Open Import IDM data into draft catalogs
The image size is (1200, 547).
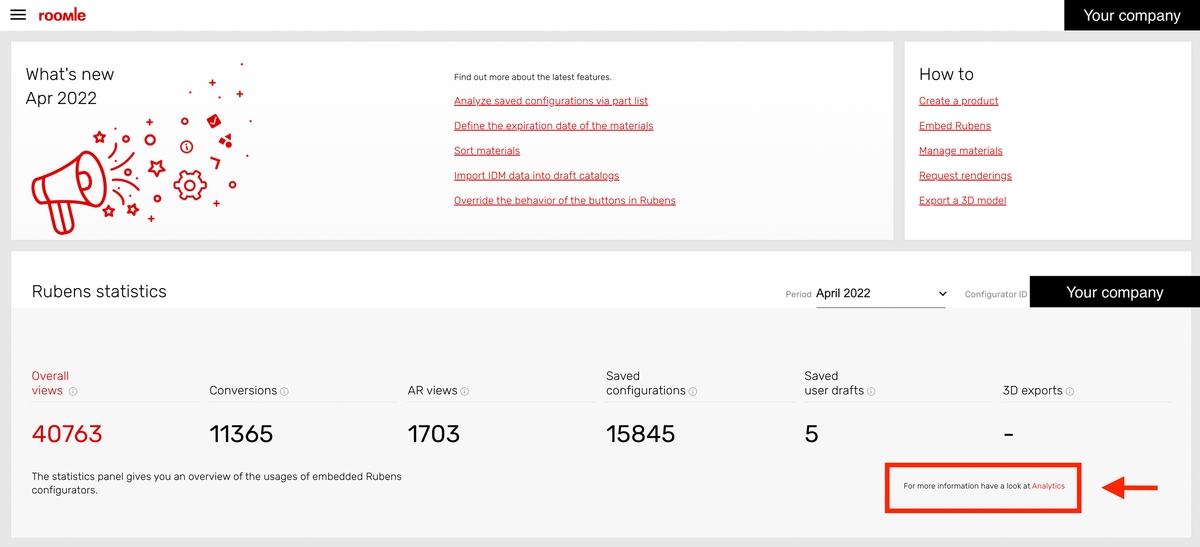coord(536,176)
